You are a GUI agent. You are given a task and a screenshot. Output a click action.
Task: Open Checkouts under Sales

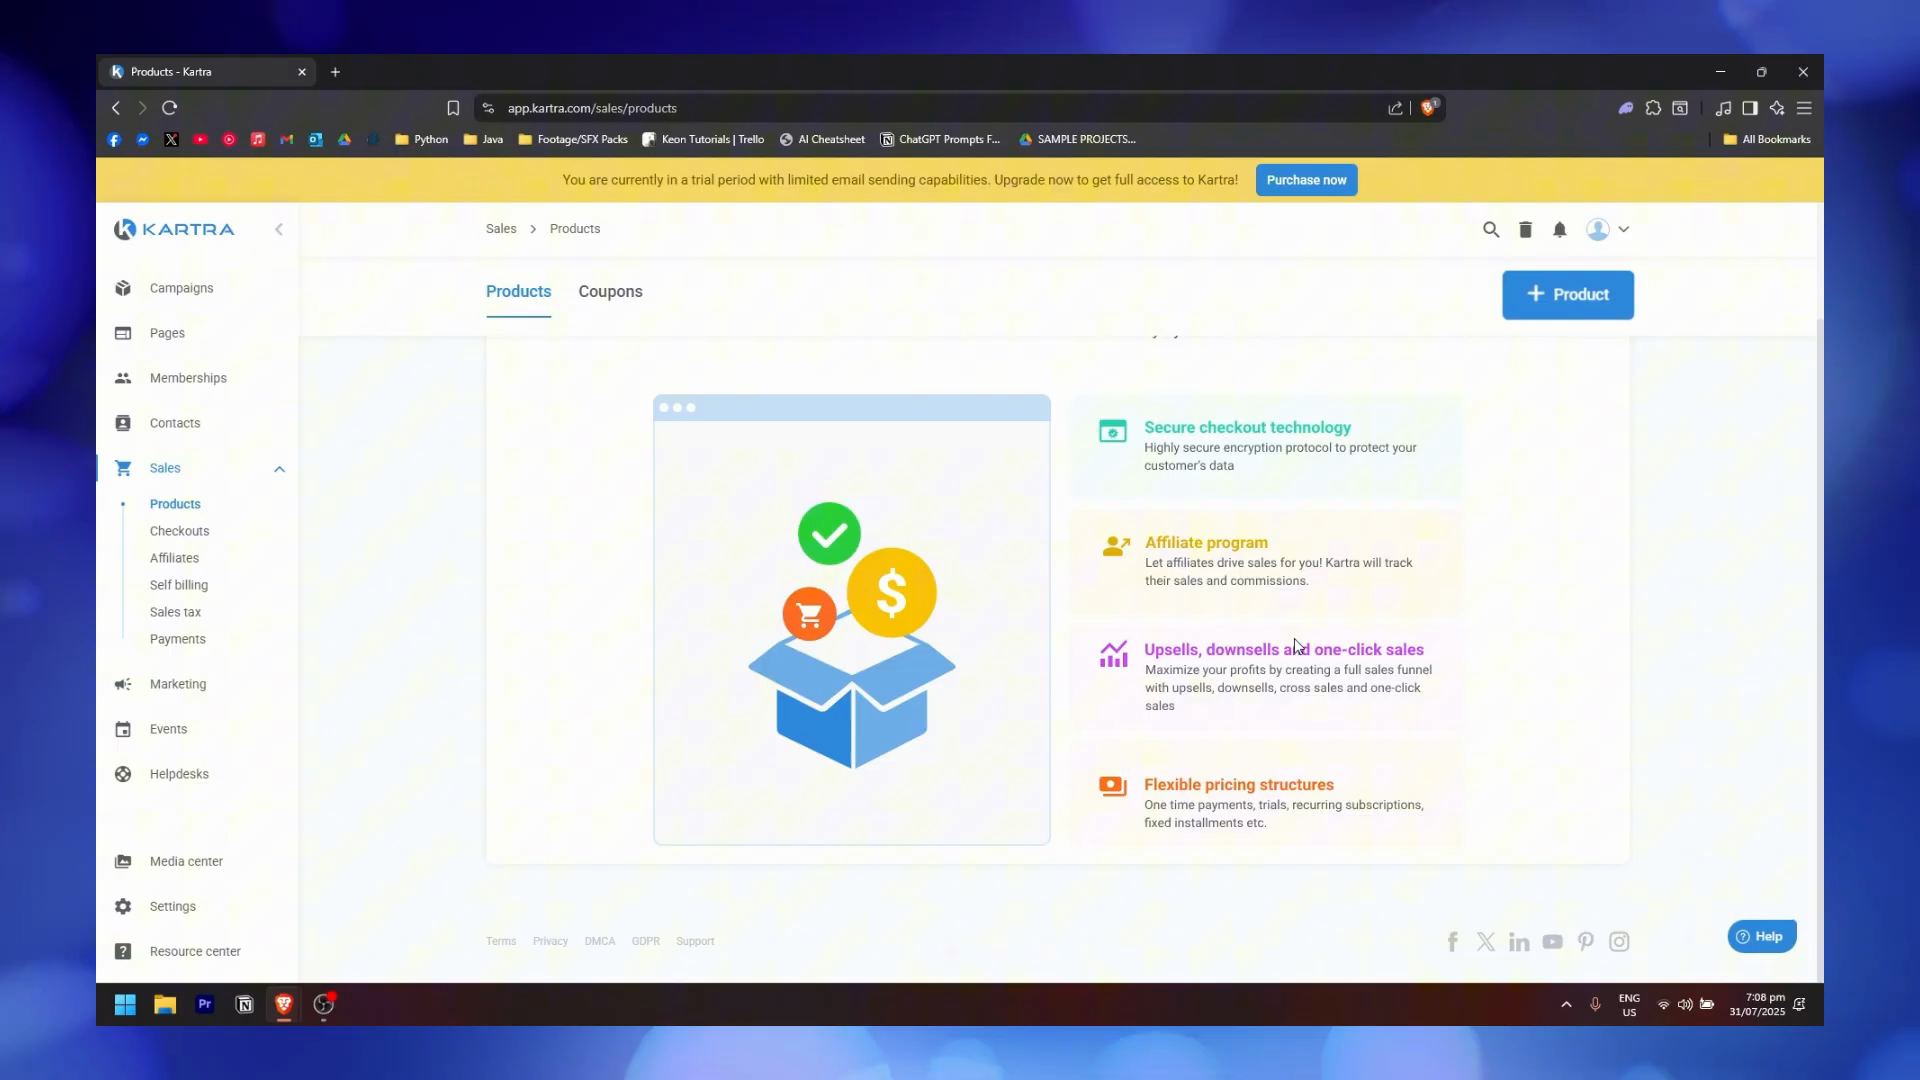click(179, 531)
